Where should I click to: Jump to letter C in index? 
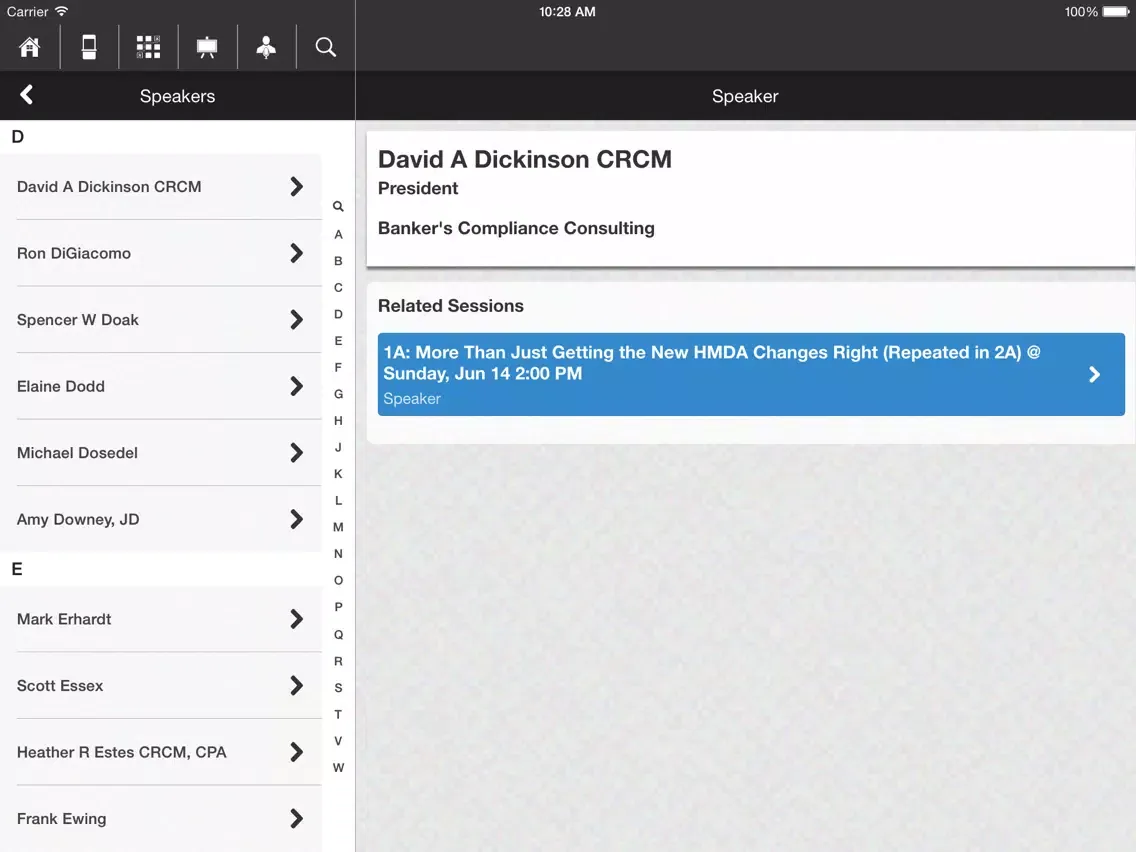tap(338, 288)
